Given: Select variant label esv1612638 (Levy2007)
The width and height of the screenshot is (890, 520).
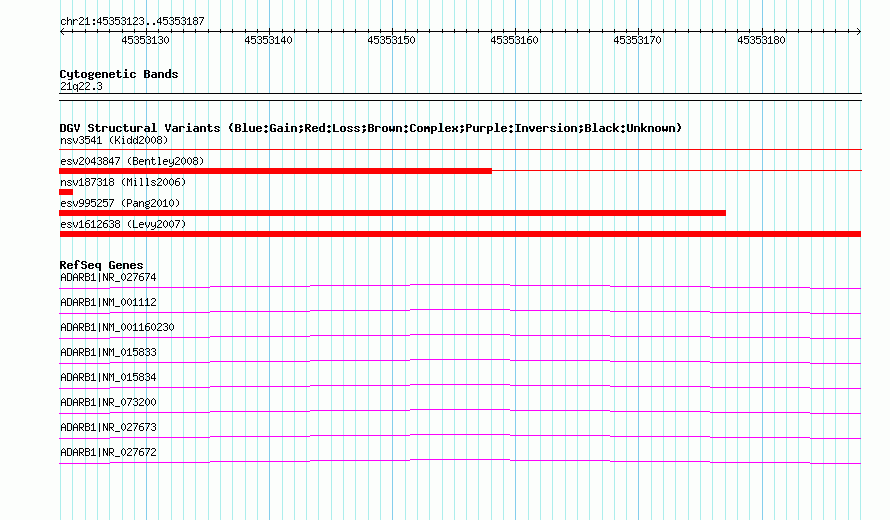Looking at the screenshot, I should click(123, 224).
